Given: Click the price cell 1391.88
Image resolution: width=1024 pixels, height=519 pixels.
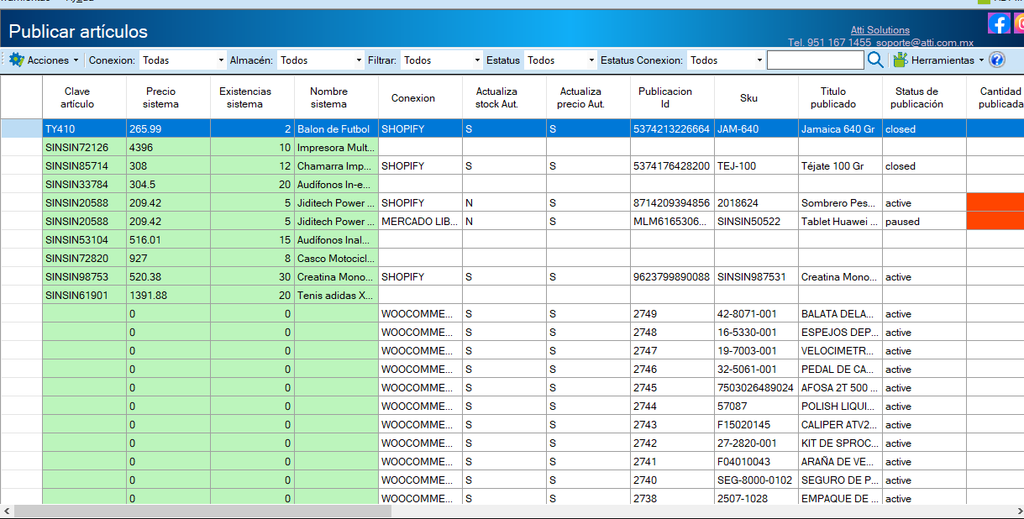Looking at the screenshot, I should pyautogui.click(x=168, y=295).
